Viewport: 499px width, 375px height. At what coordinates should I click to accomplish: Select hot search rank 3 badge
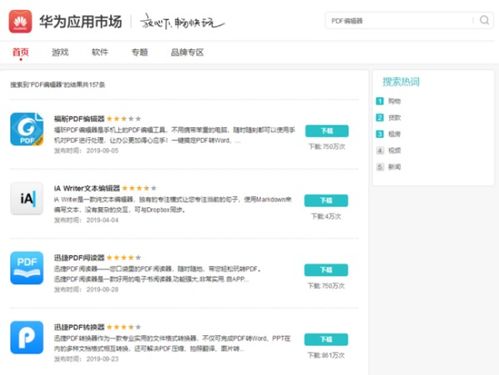pyautogui.click(x=380, y=134)
